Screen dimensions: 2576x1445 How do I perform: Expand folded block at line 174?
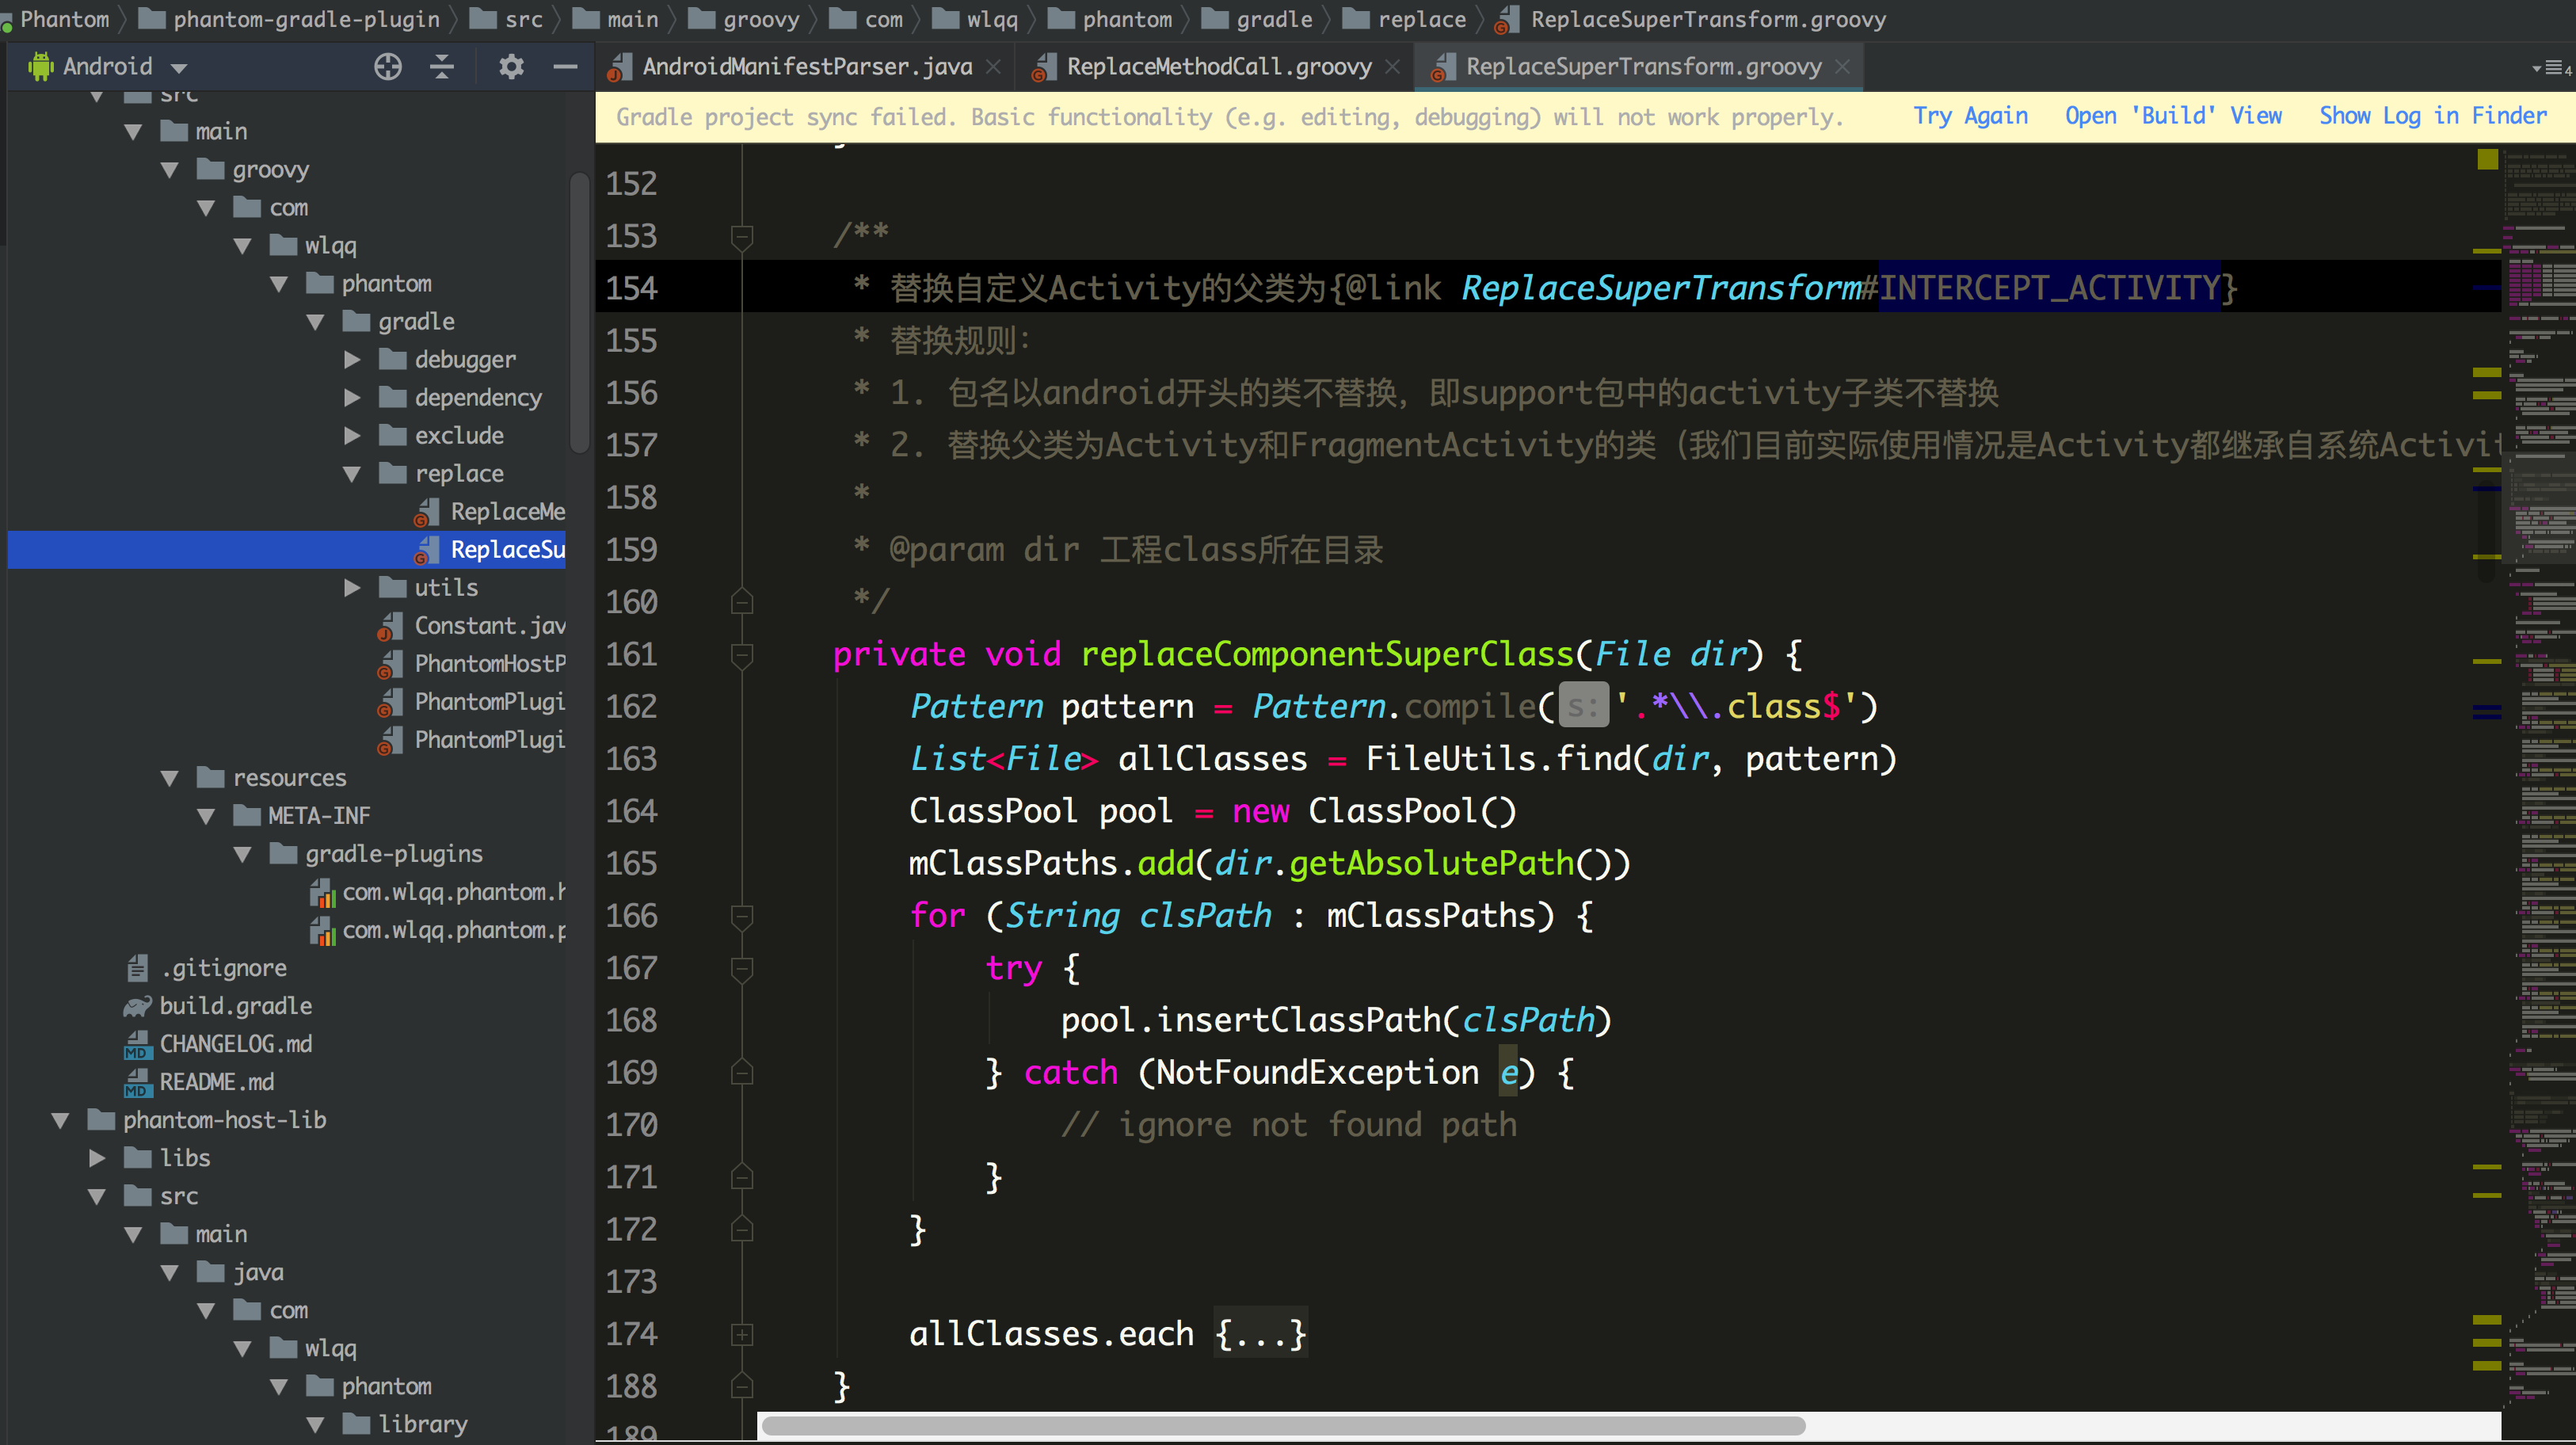[741, 1334]
